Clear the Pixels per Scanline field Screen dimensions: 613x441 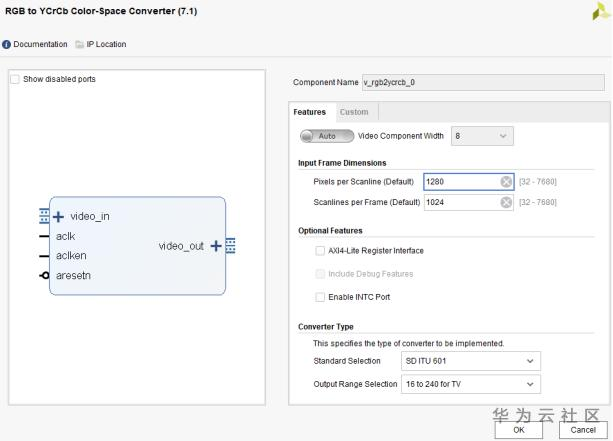(x=506, y=182)
